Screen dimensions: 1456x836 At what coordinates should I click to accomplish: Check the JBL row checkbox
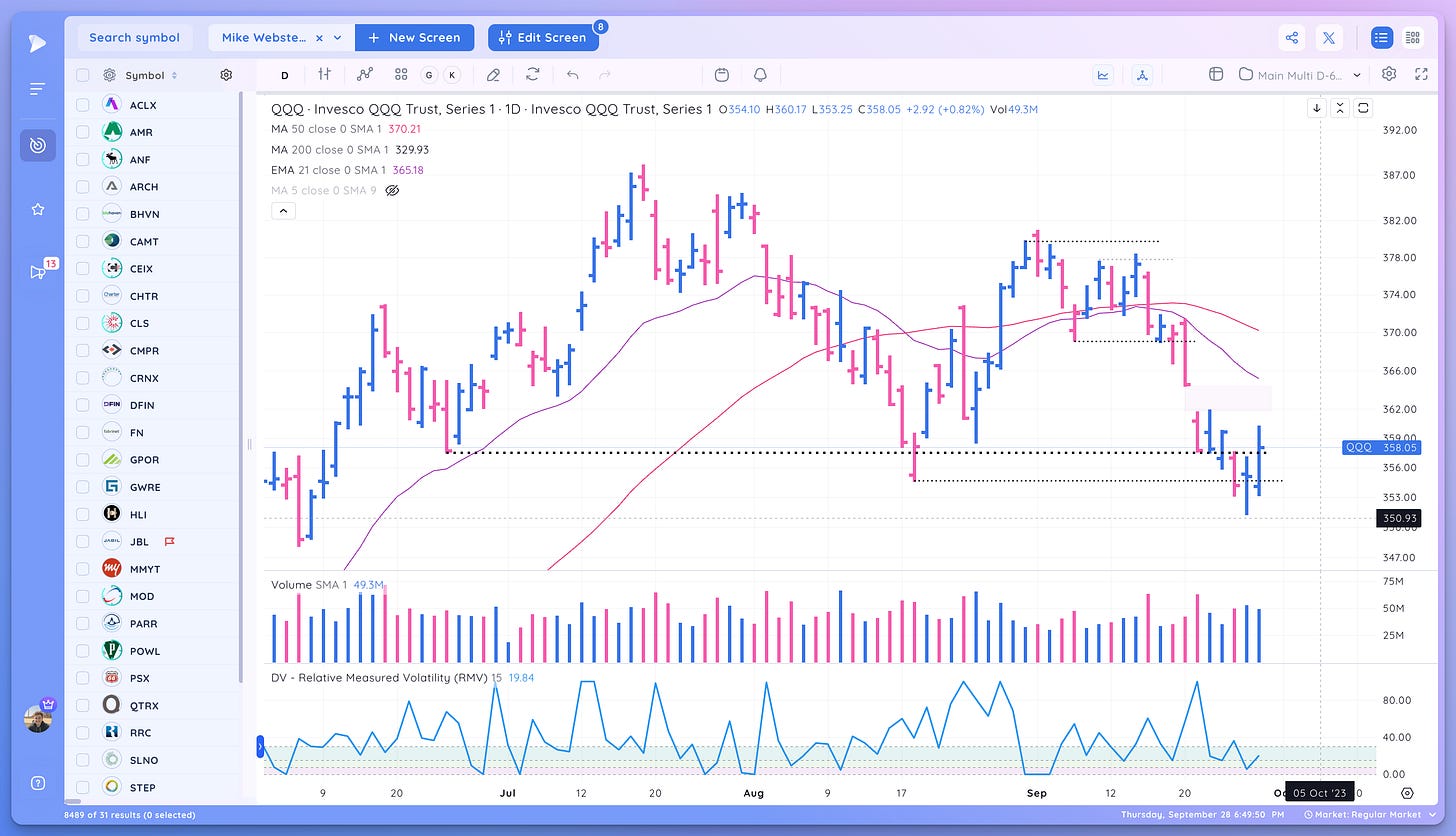click(82, 542)
